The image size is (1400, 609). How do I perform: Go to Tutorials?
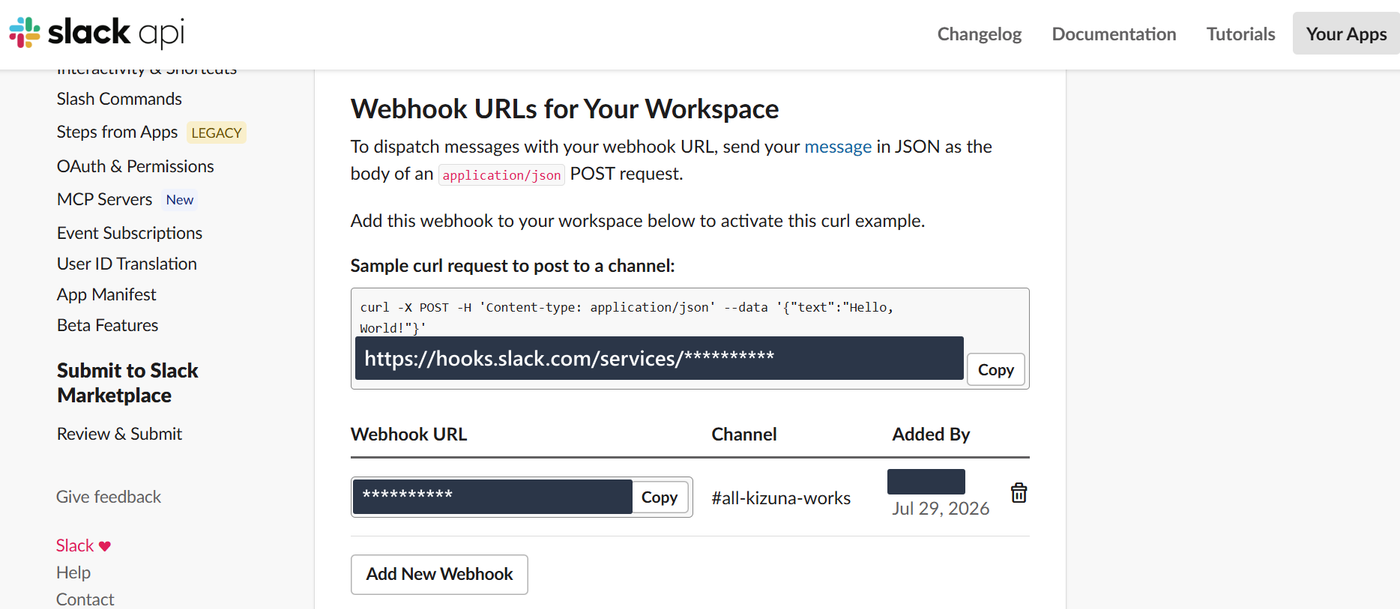tap(1240, 33)
